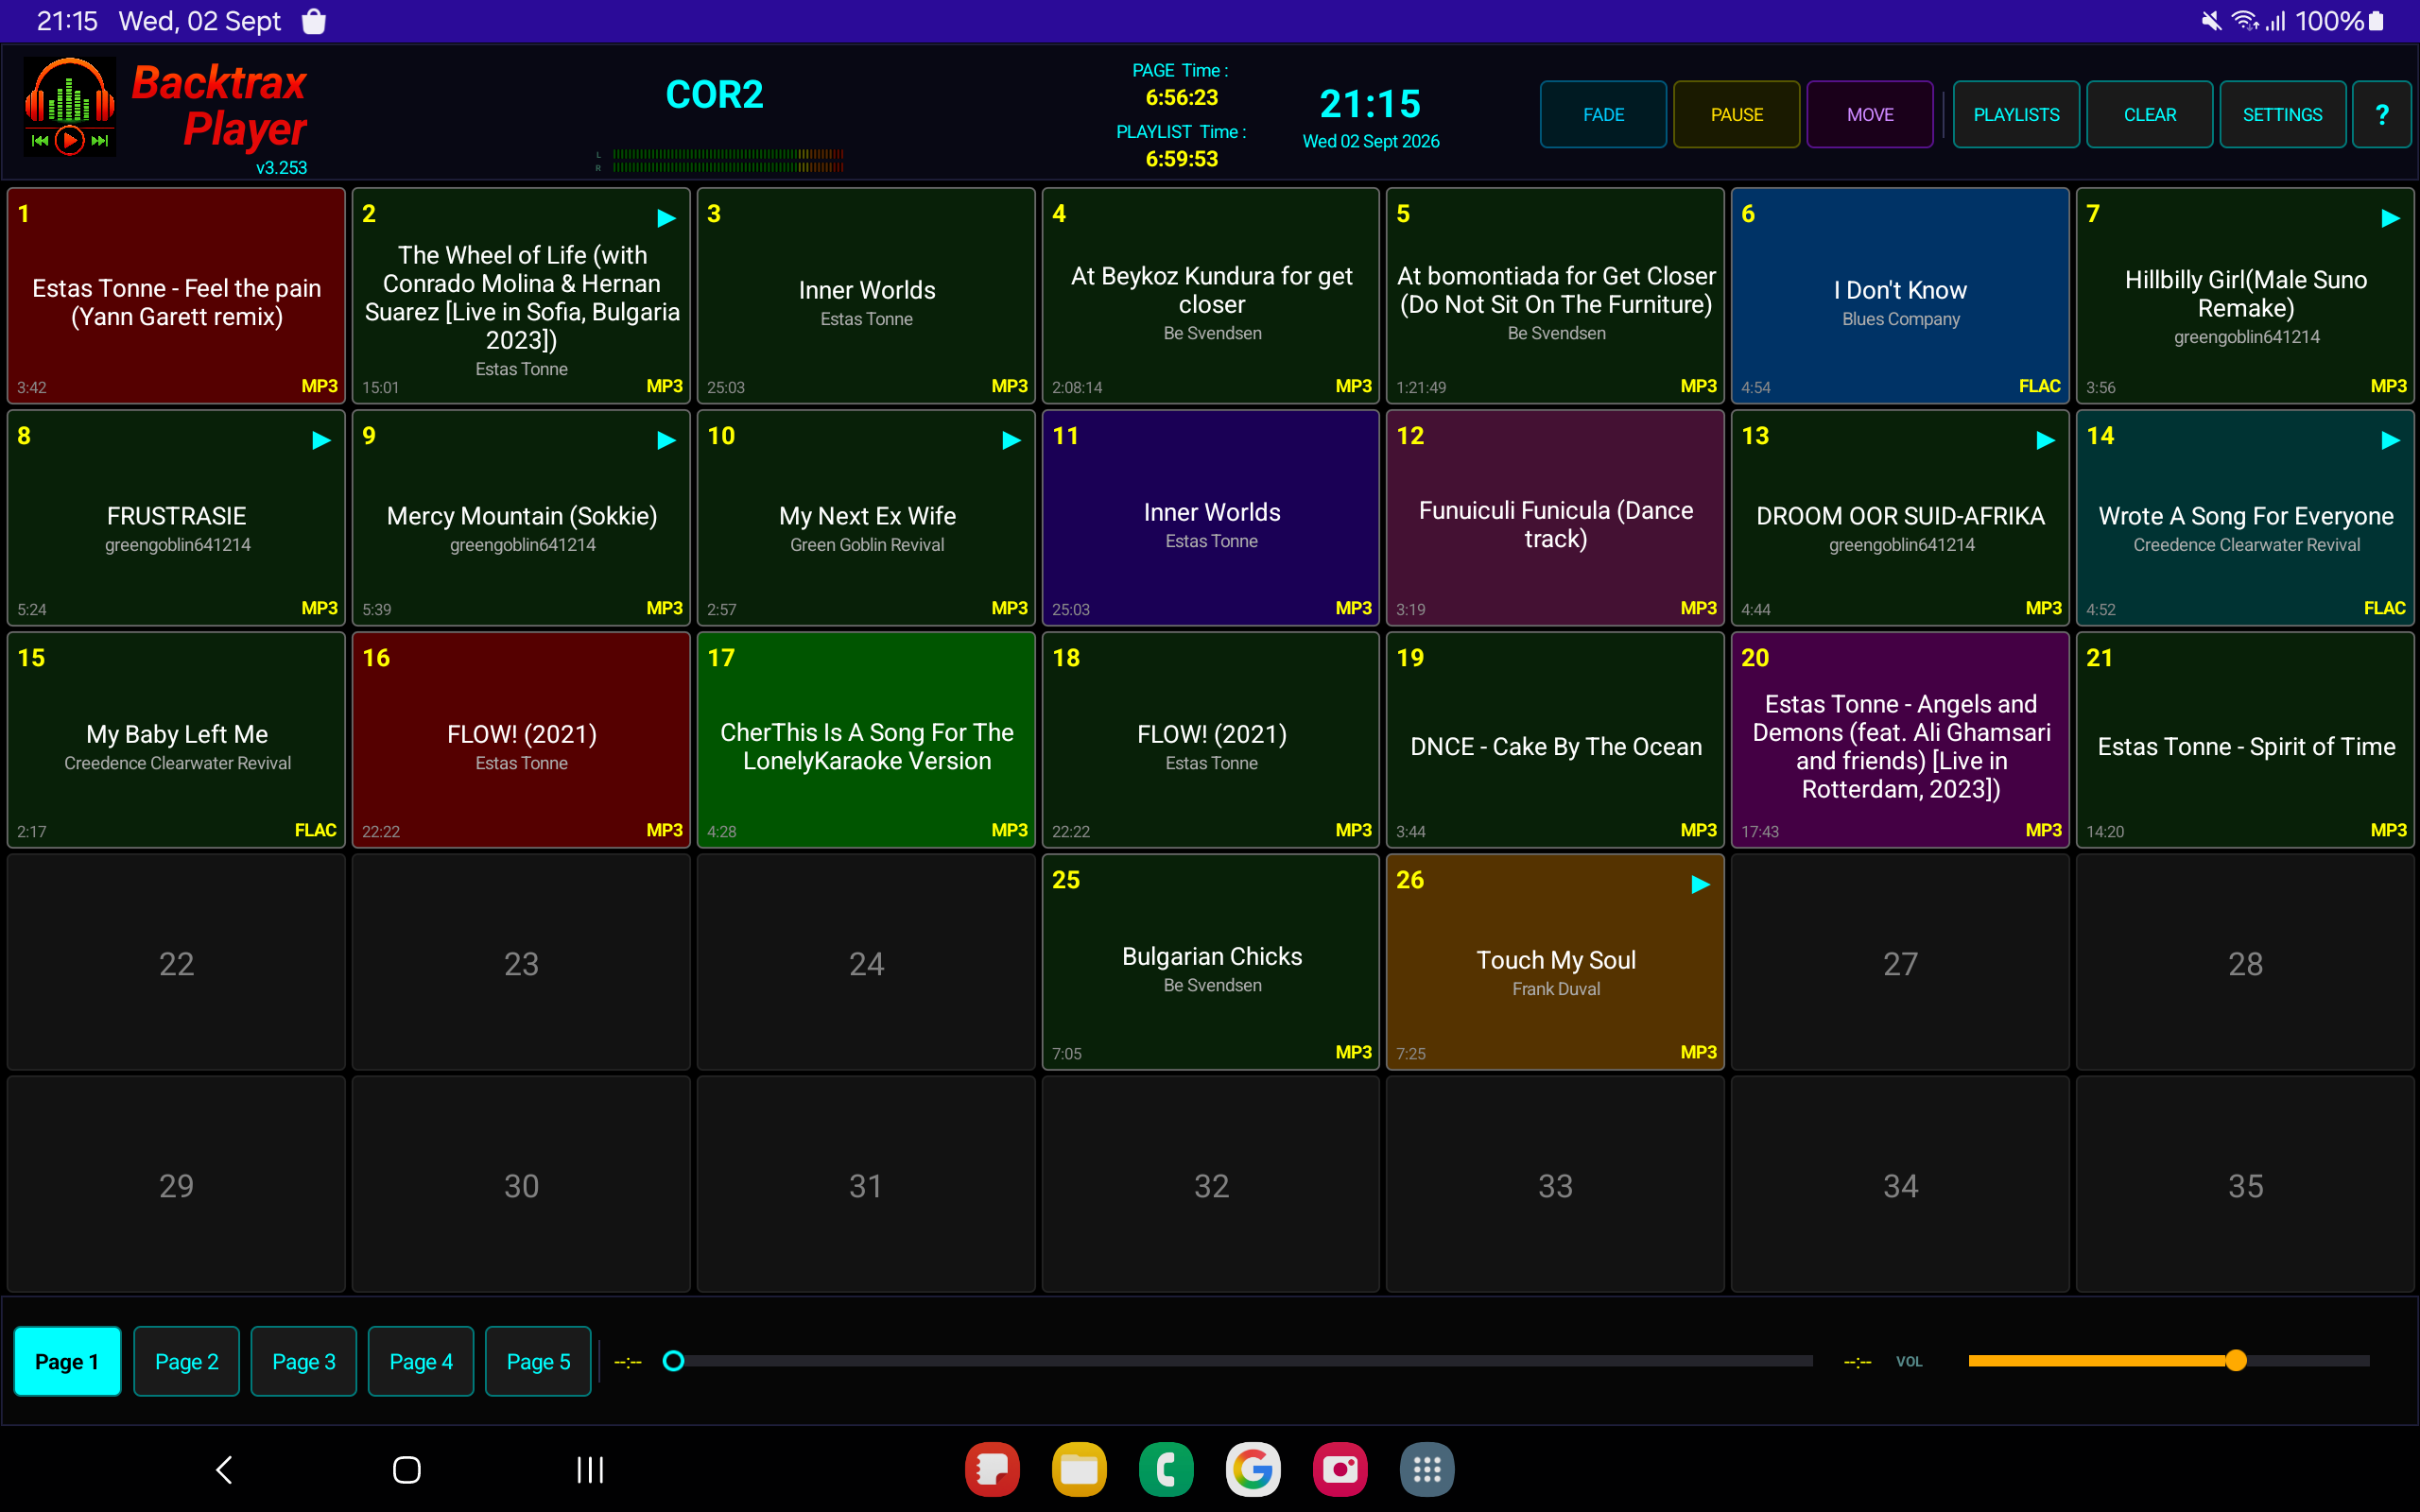Play track 17 green Cher karaoke tile
The image size is (2420, 1512).
[x=866, y=740]
